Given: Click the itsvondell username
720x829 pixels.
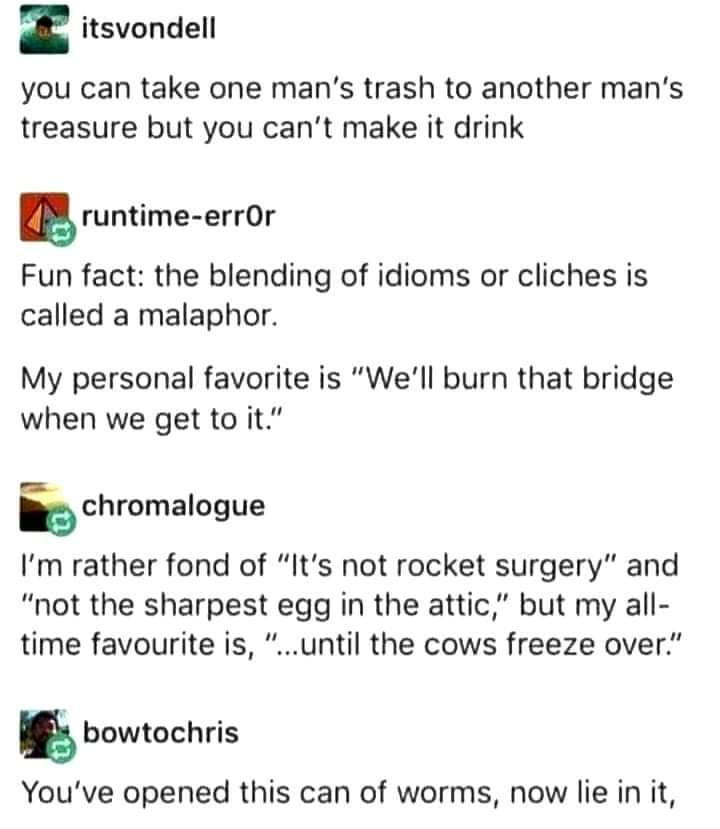Looking at the screenshot, I should point(149,28).
